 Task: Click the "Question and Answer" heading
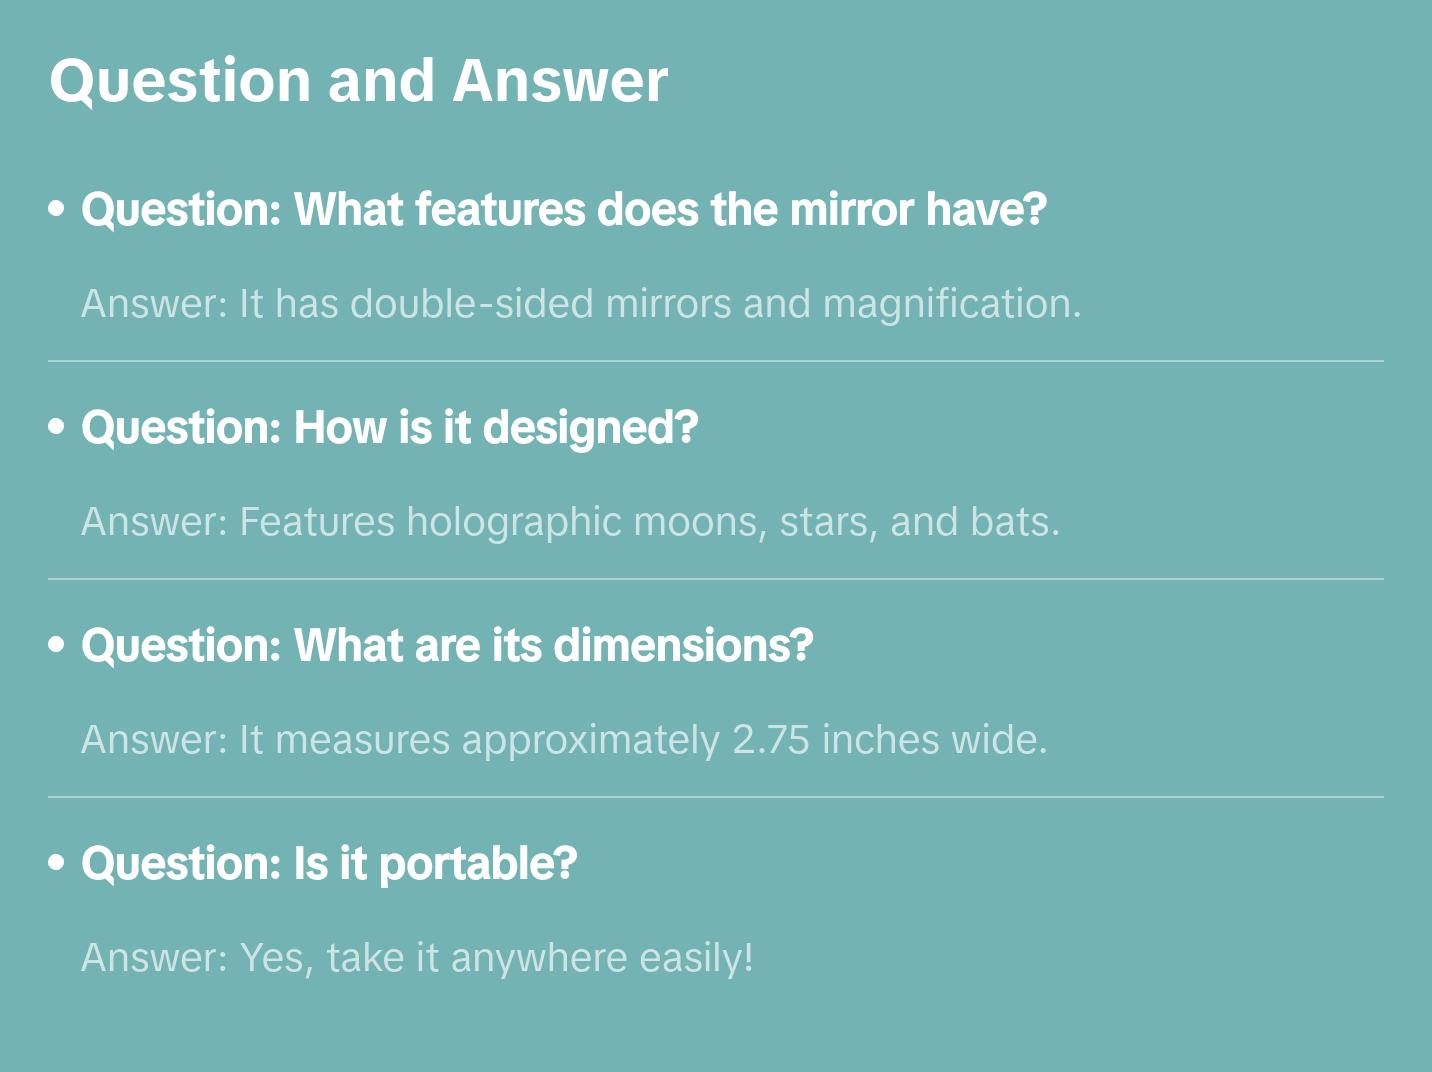[358, 80]
